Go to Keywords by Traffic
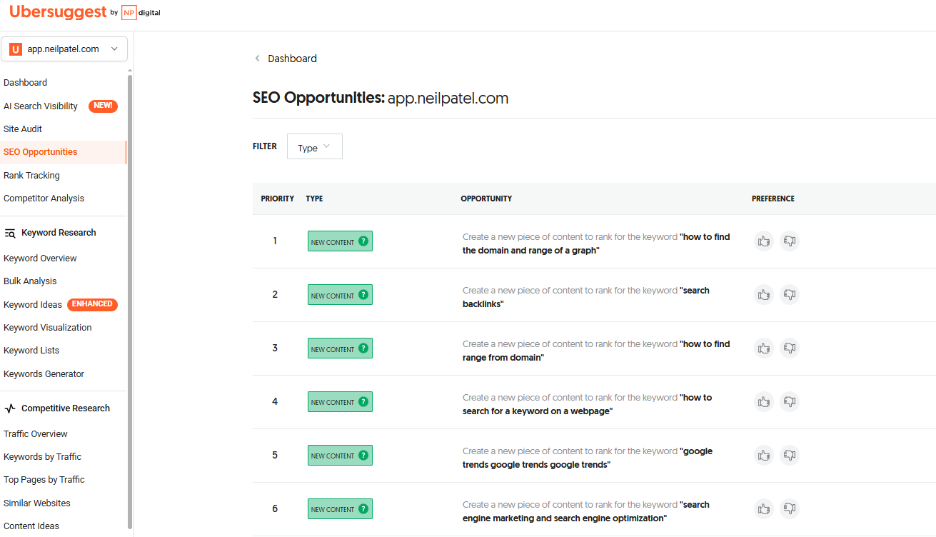This screenshot has width=936, height=537. [42, 457]
